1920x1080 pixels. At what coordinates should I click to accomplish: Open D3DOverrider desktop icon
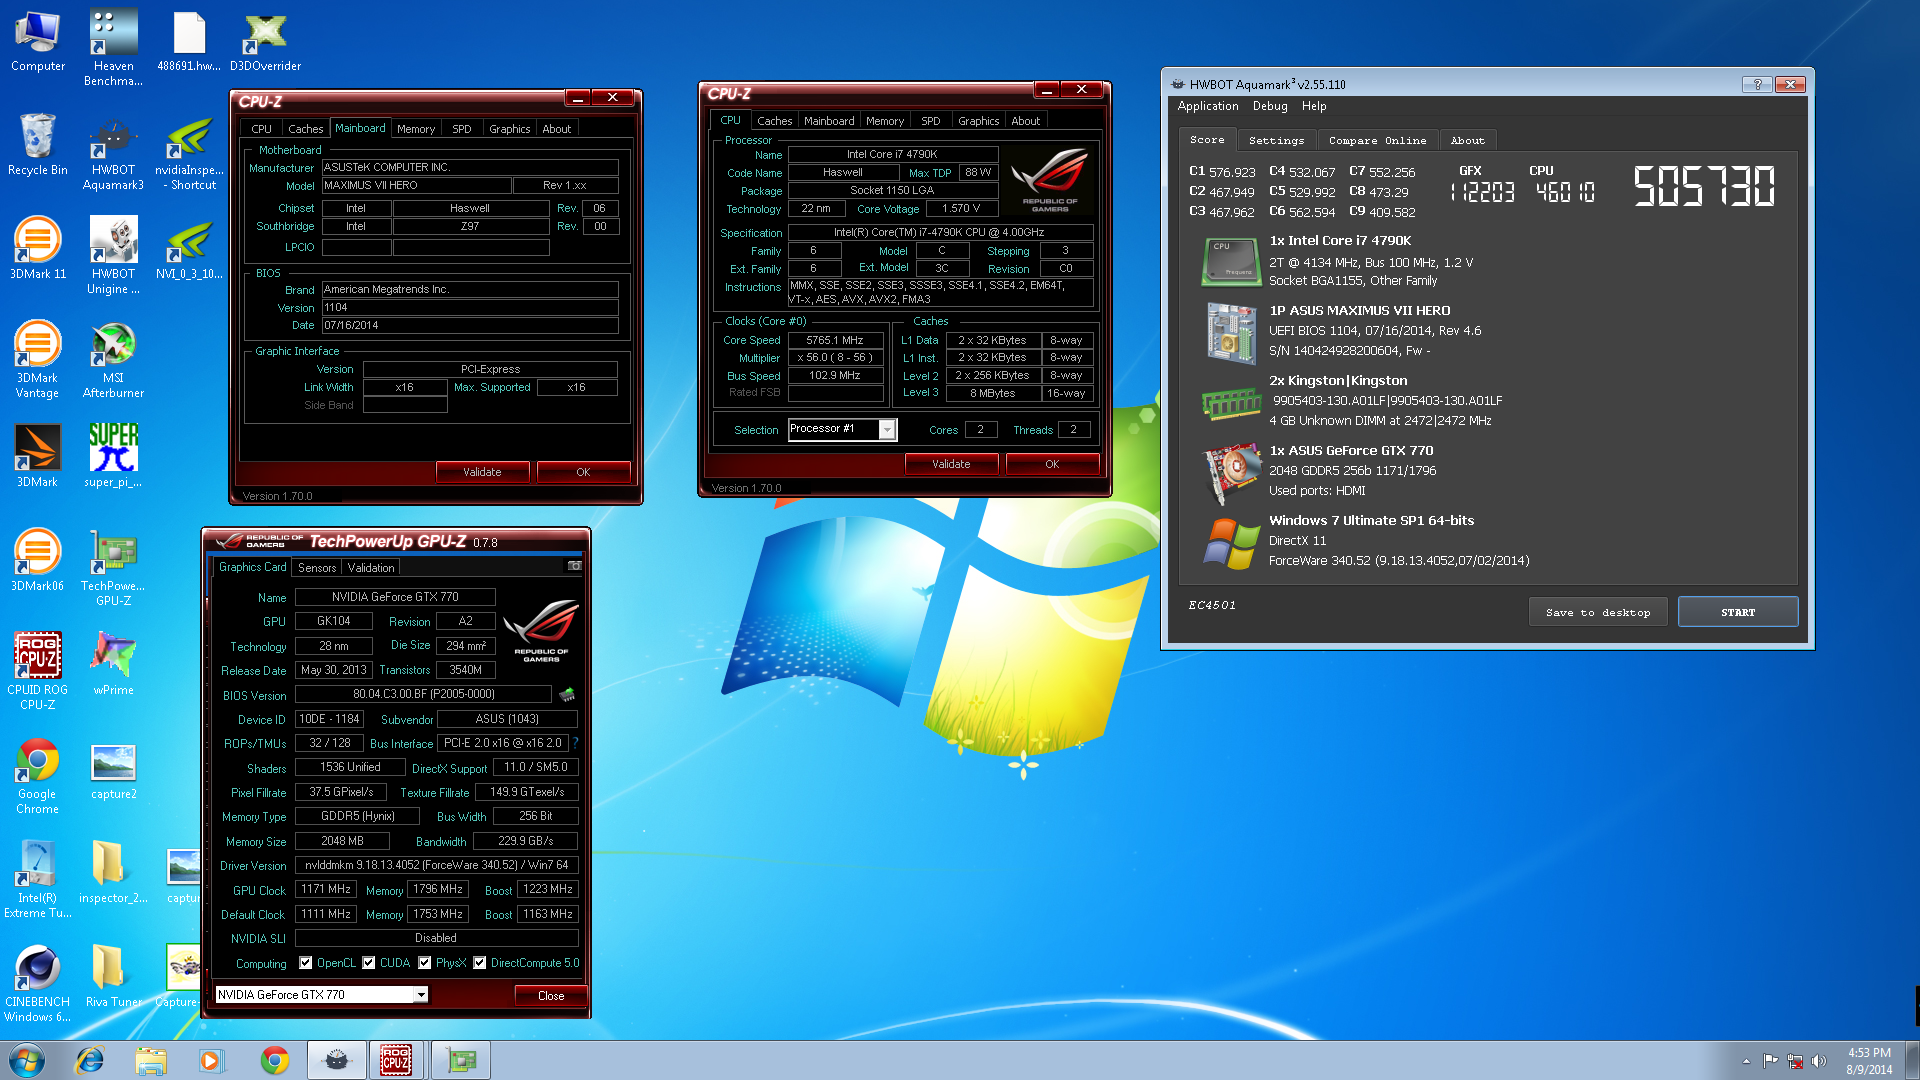265,42
